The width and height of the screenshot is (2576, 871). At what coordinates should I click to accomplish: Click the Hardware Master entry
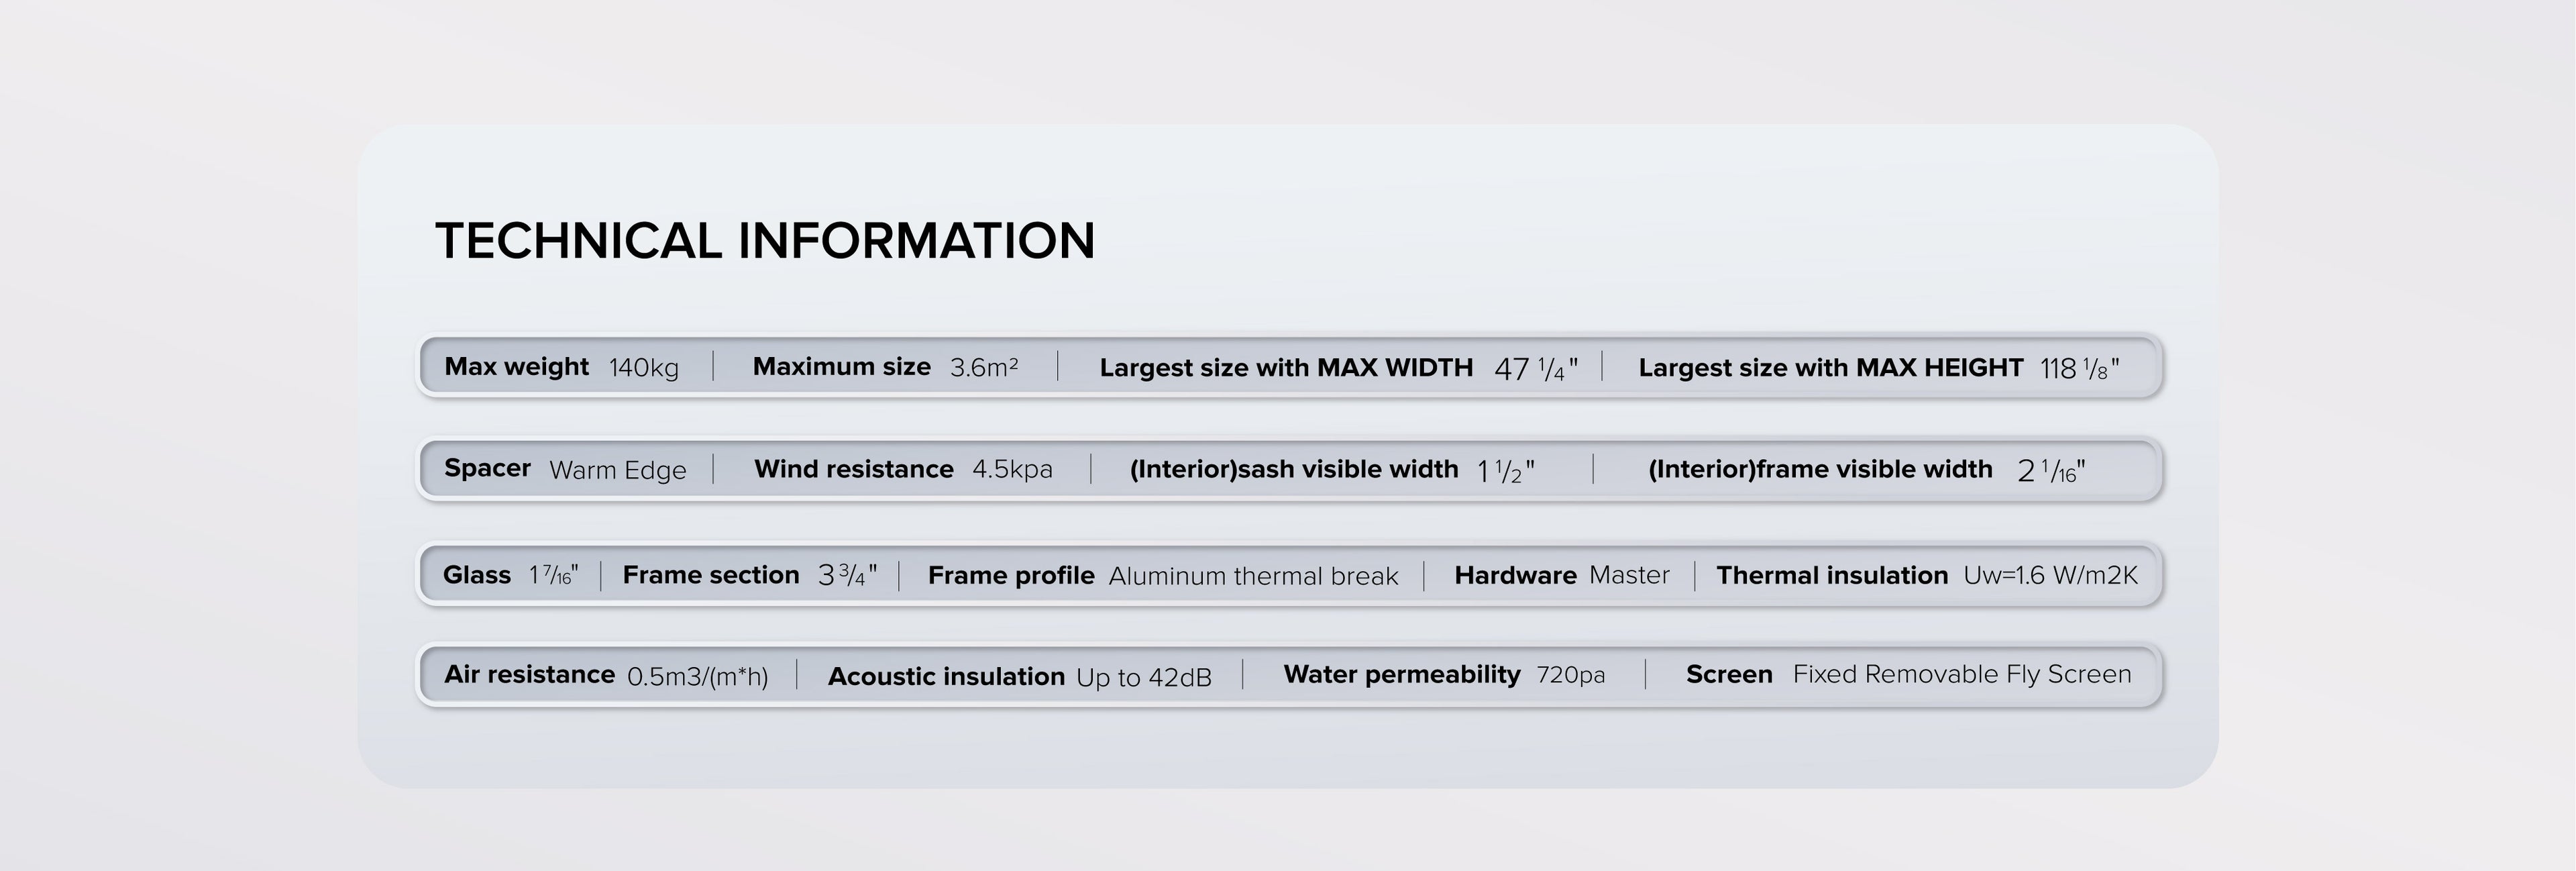pyautogui.click(x=1561, y=575)
